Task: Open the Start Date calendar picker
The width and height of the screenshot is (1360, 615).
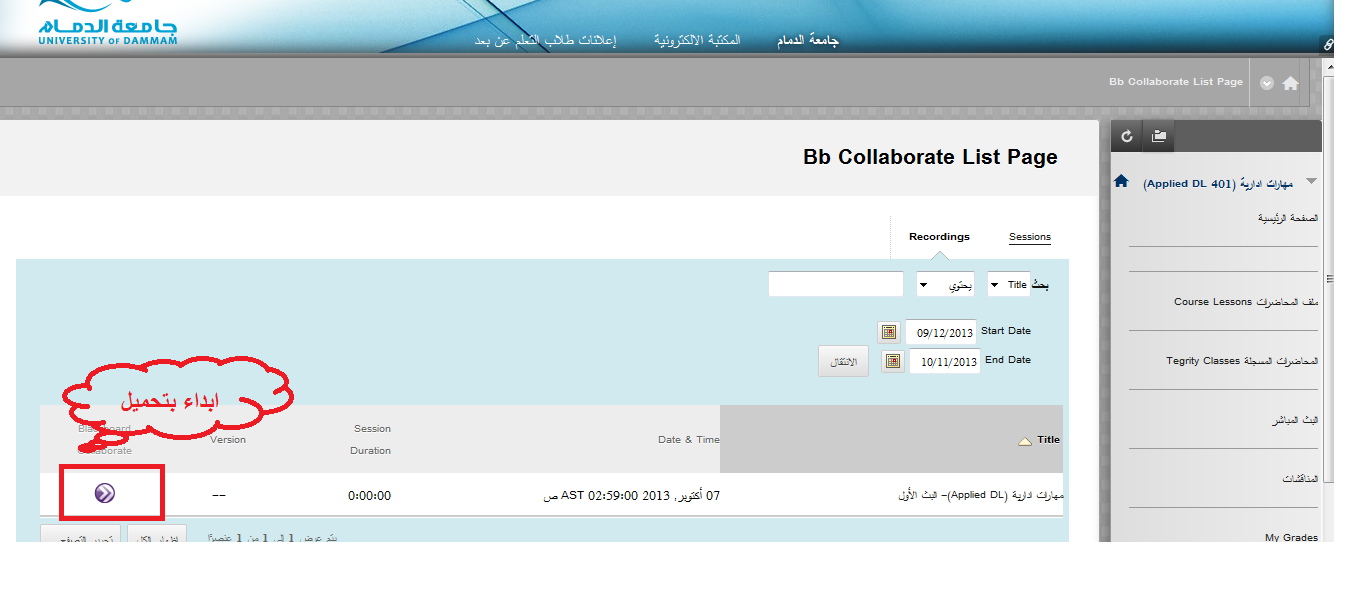Action: click(888, 332)
